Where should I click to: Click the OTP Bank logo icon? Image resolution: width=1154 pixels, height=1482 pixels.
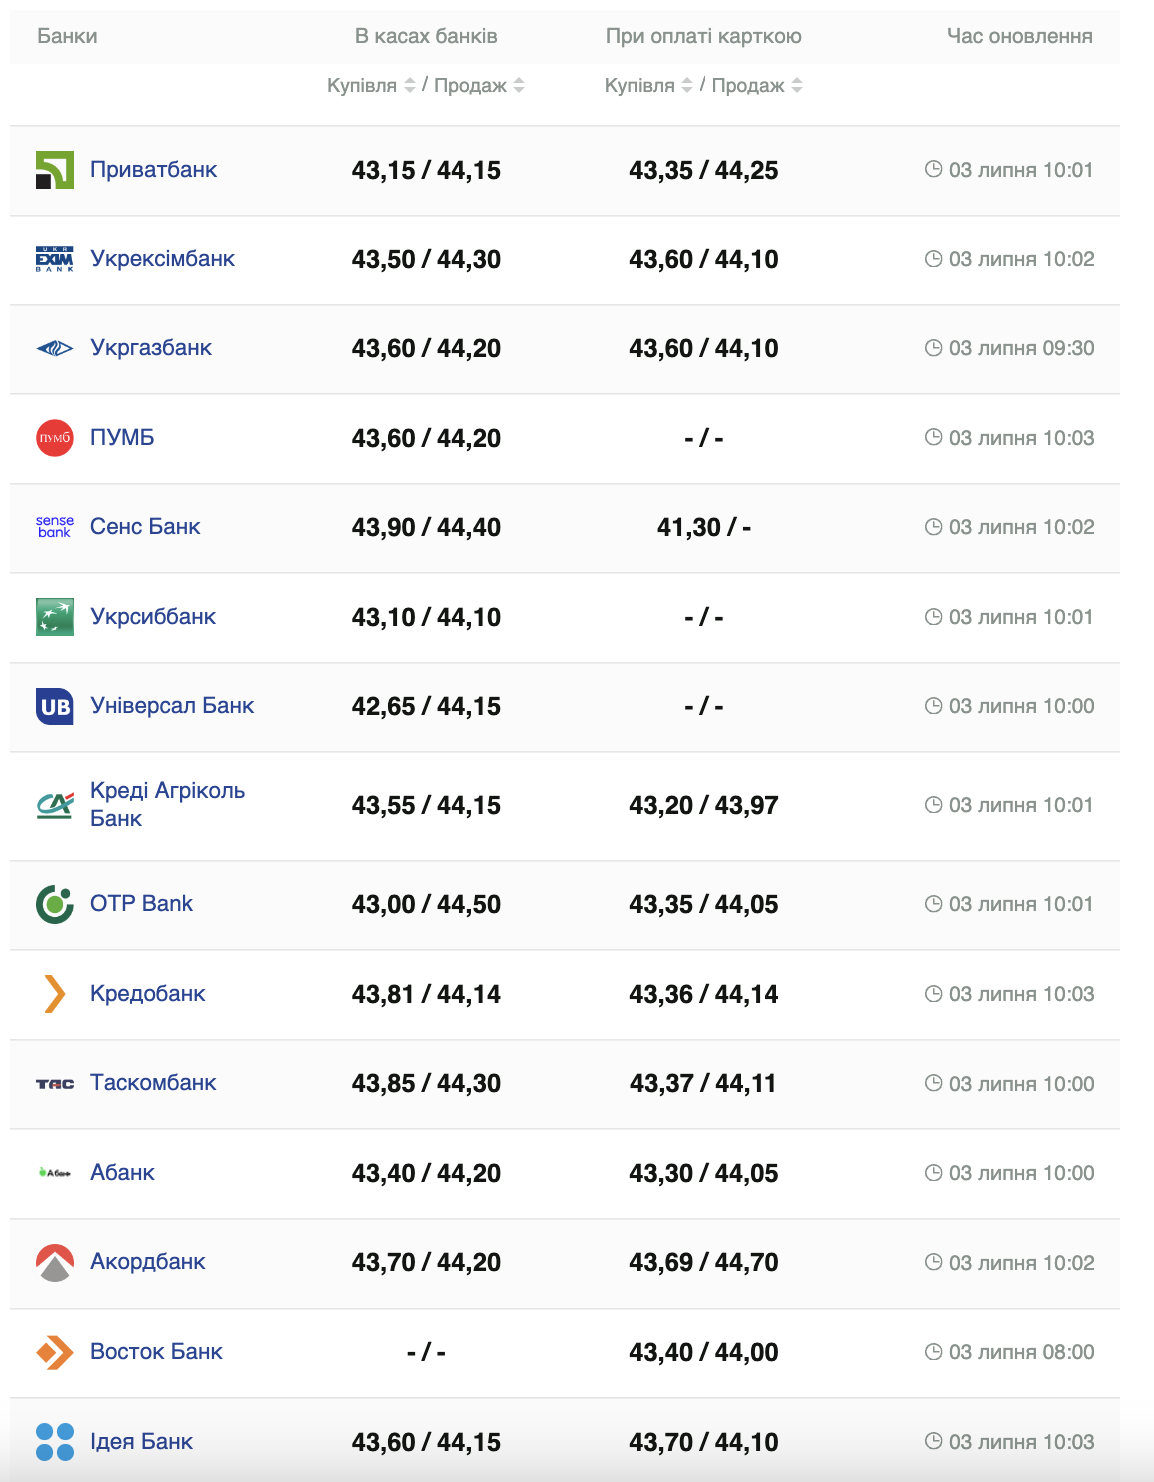[x=55, y=904]
